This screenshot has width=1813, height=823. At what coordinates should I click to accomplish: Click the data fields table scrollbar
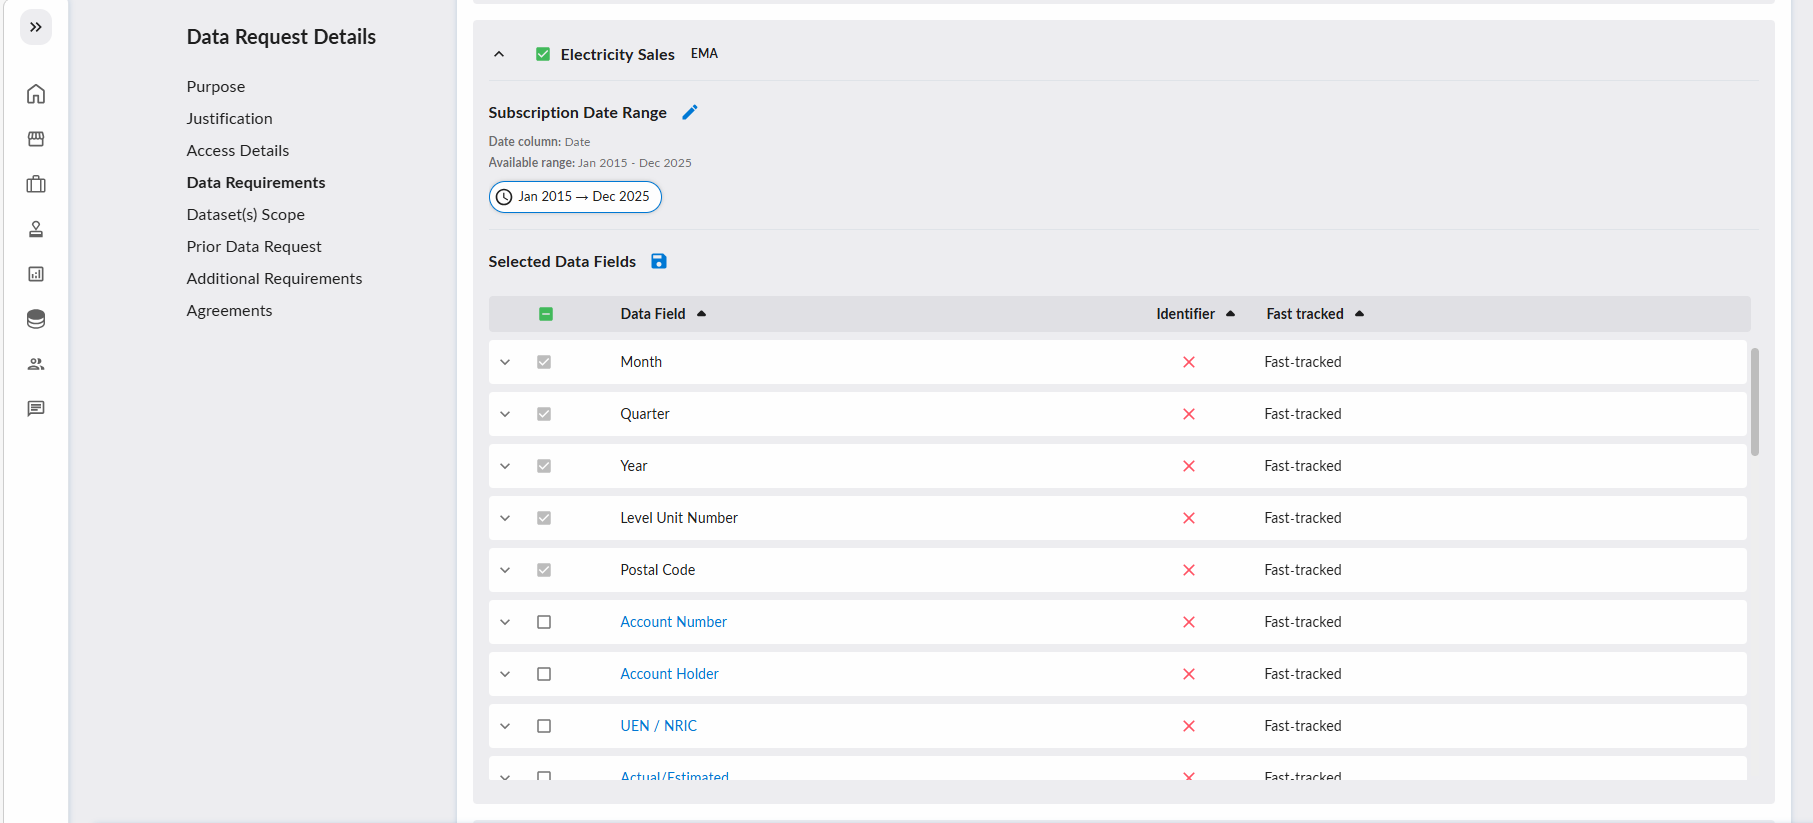click(x=1755, y=402)
